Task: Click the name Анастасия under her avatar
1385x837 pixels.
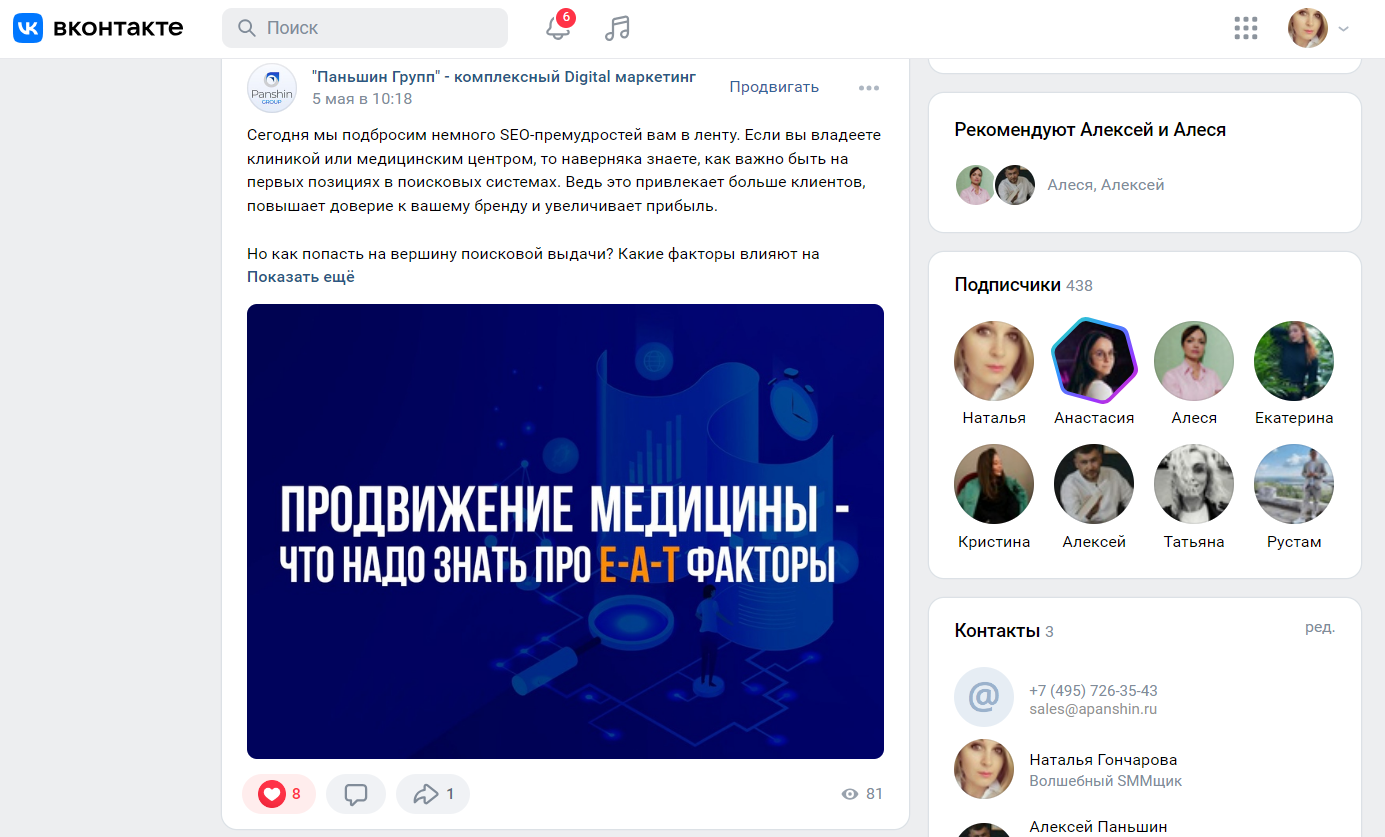Action: coord(1094,418)
